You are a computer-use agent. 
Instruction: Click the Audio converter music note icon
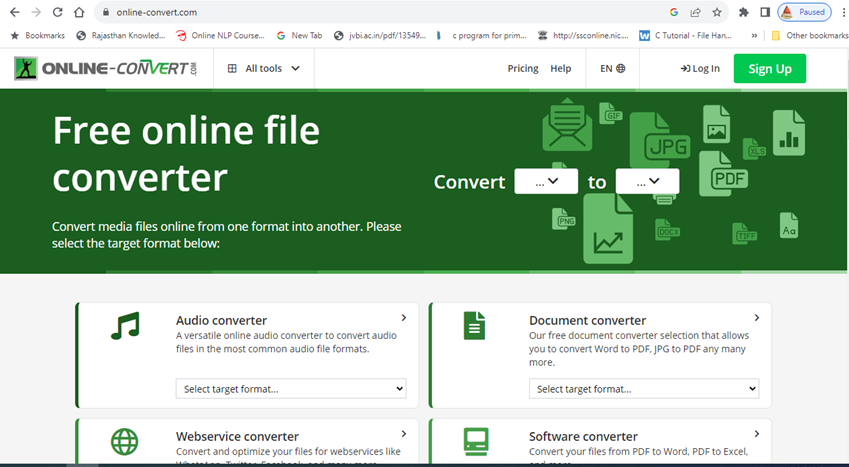coord(125,325)
